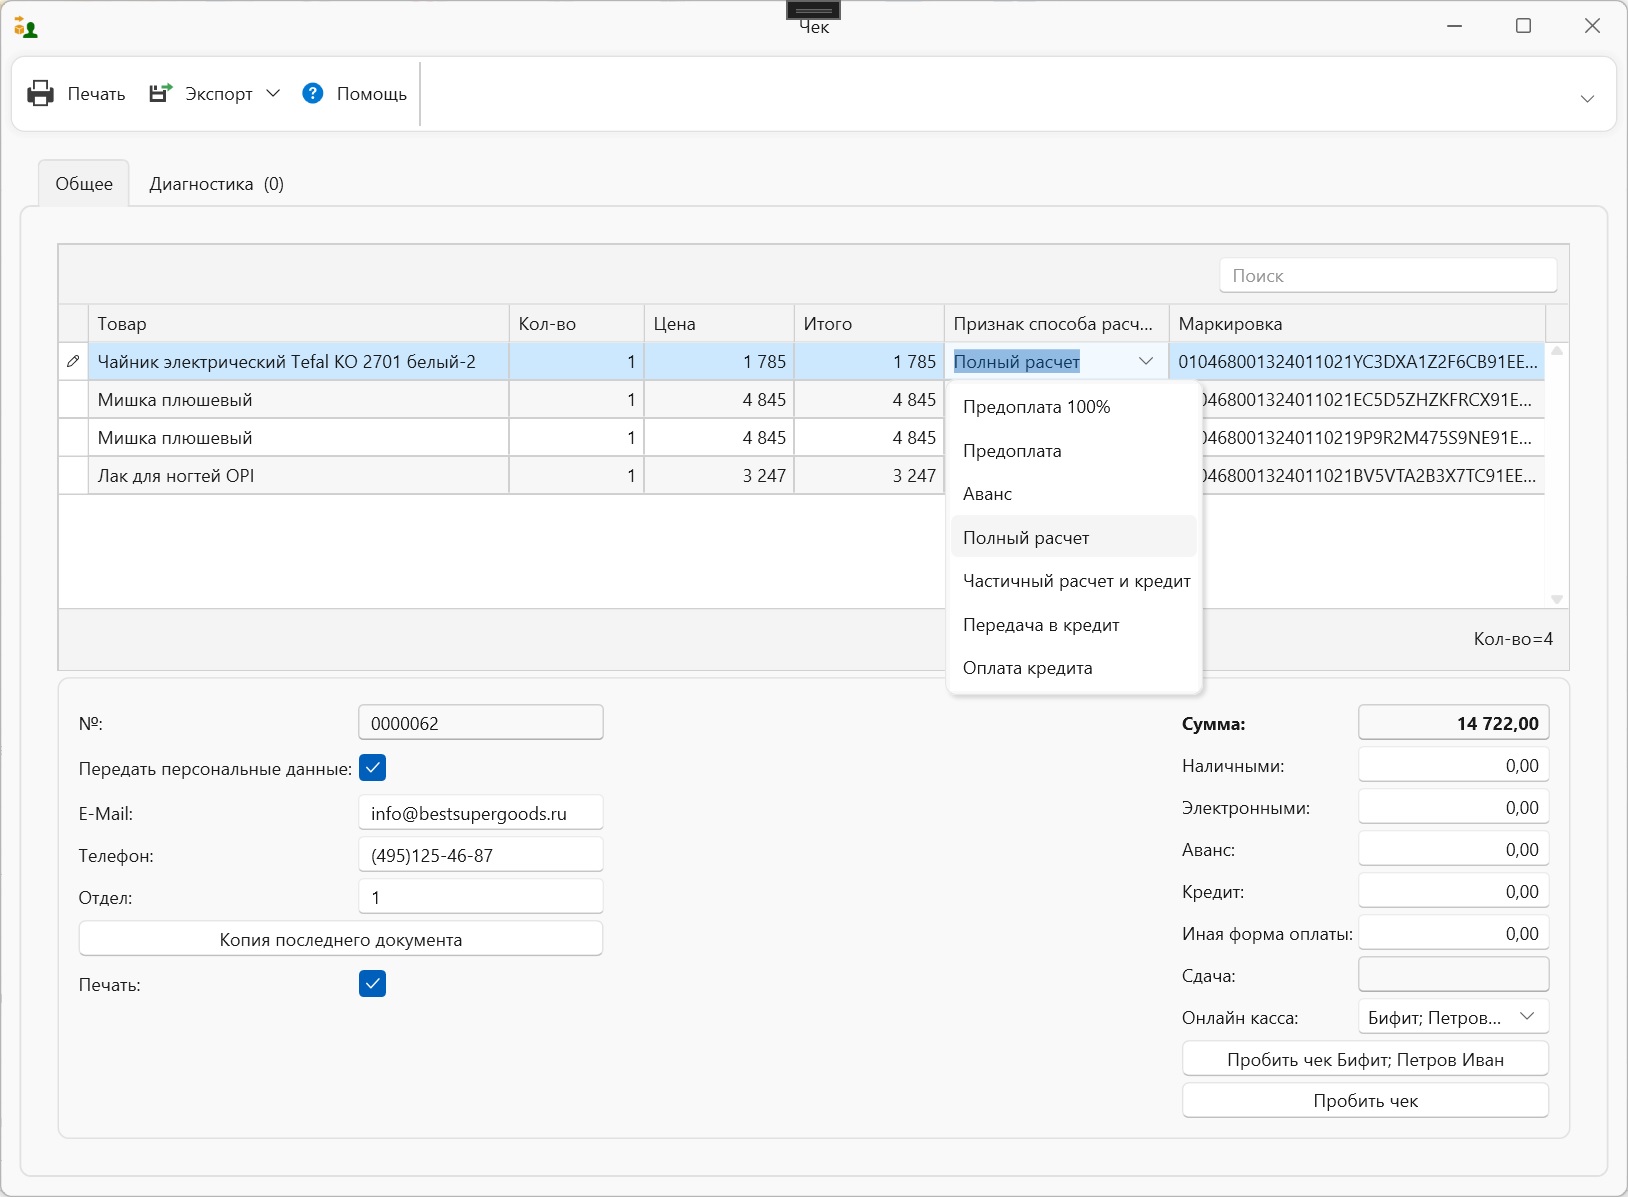Choose Частичный расчет и кредит option
The width and height of the screenshot is (1628, 1197).
click(x=1074, y=581)
